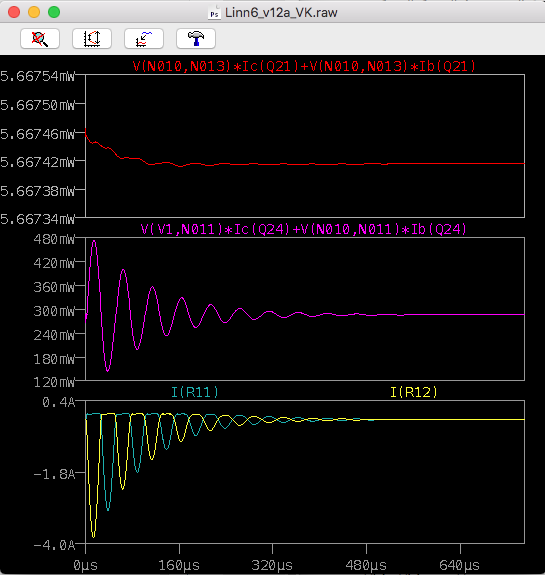
Task: Click the 0µs time axis origin label
Action: (x=85, y=565)
